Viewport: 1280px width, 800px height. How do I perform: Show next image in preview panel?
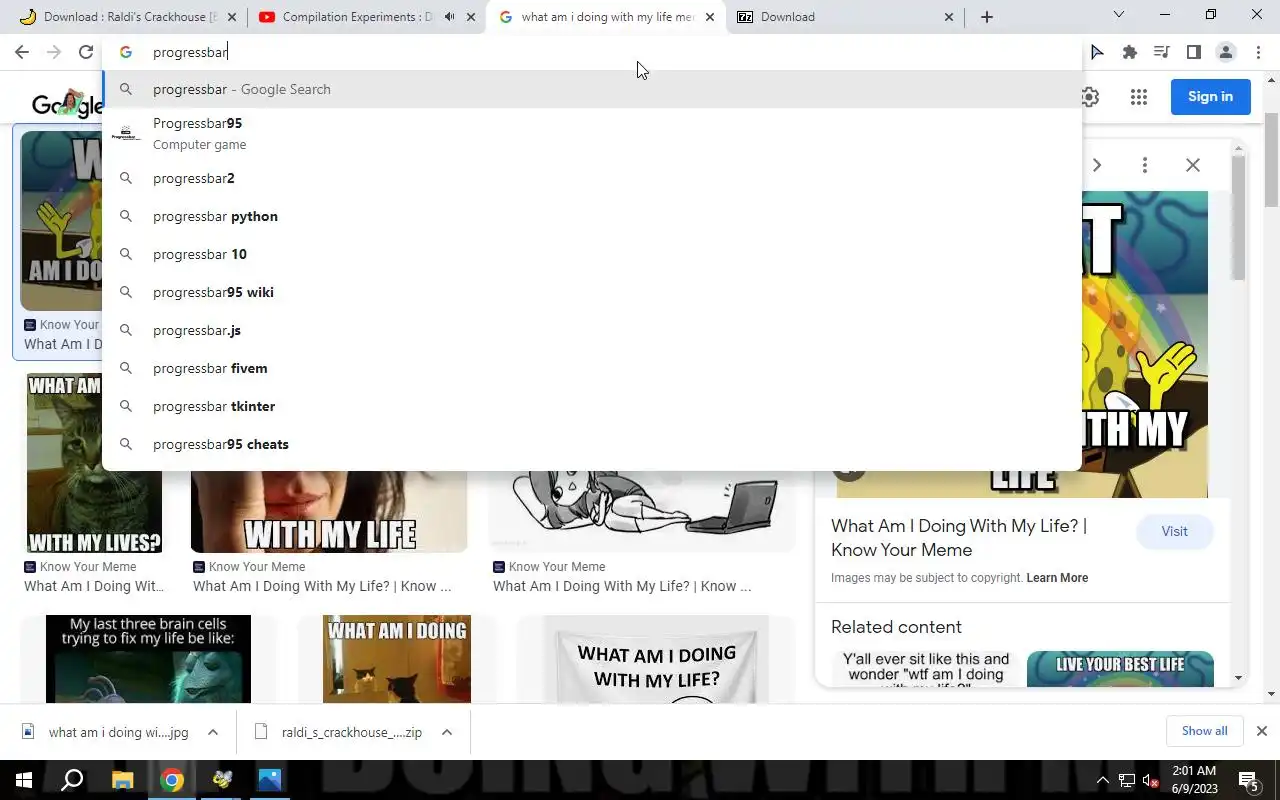pos(1097,165)
